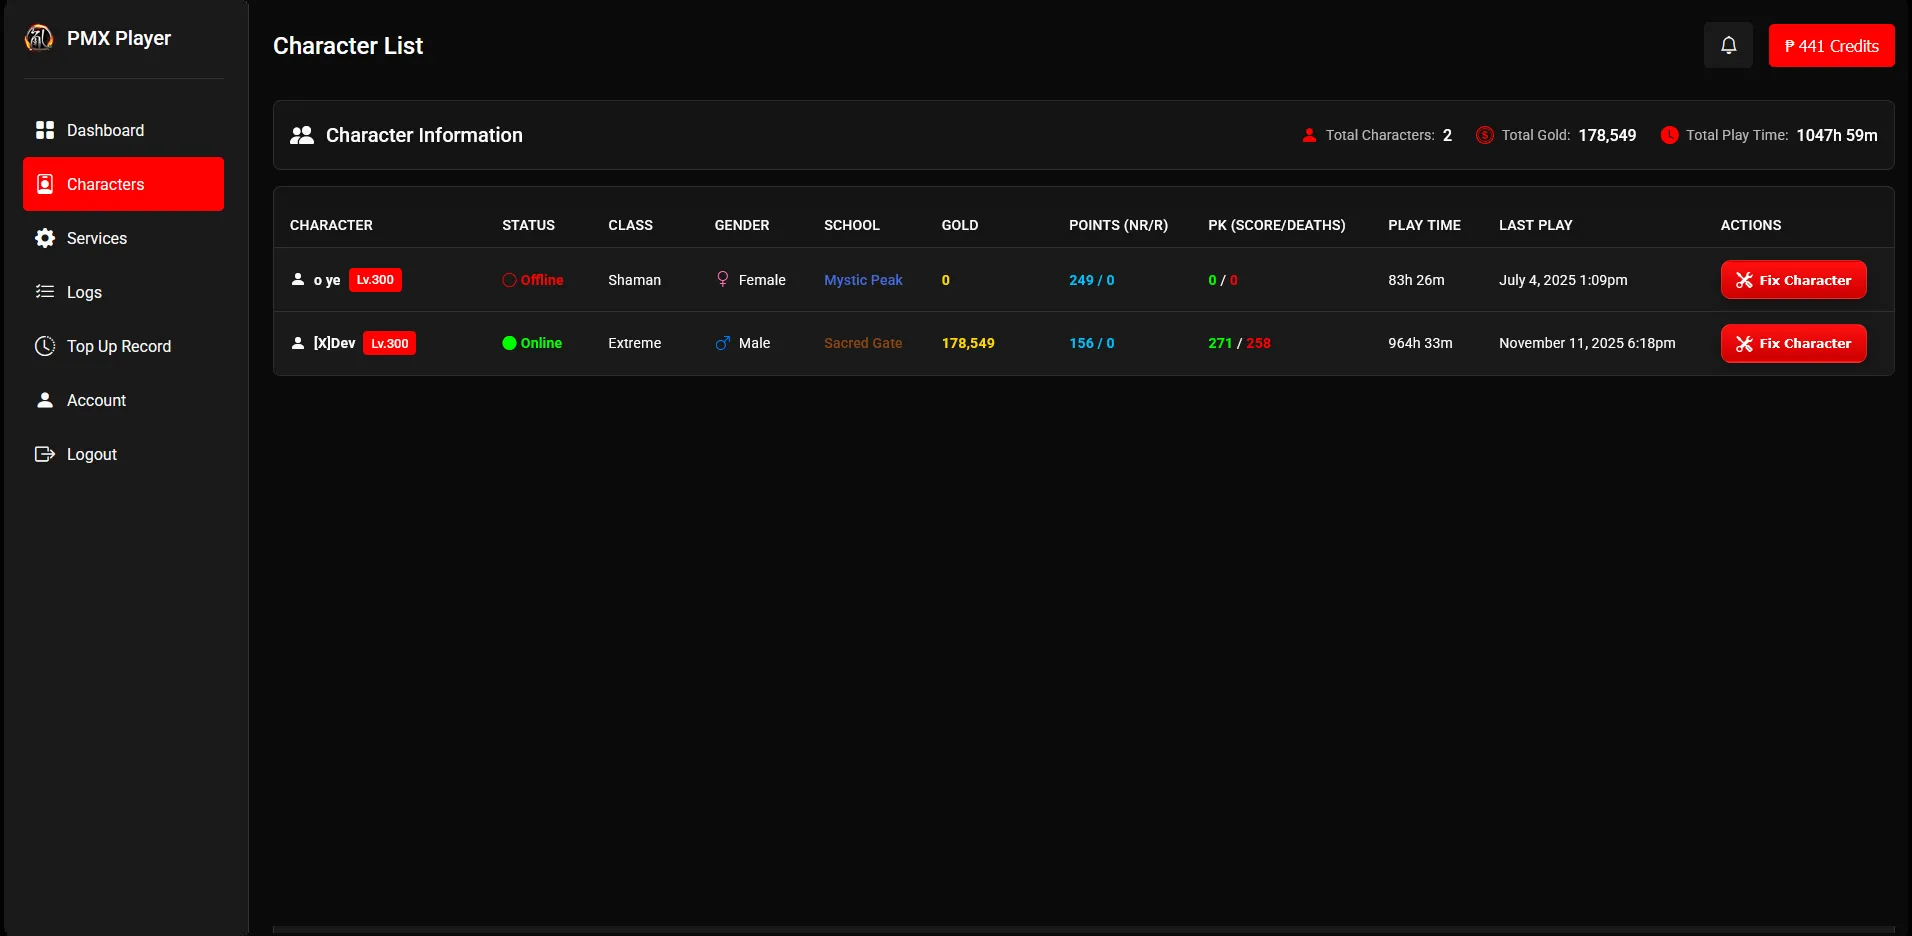
Task: Click the PMX Player logo icon
Action: pyautogui.click(x=39, y=38)
